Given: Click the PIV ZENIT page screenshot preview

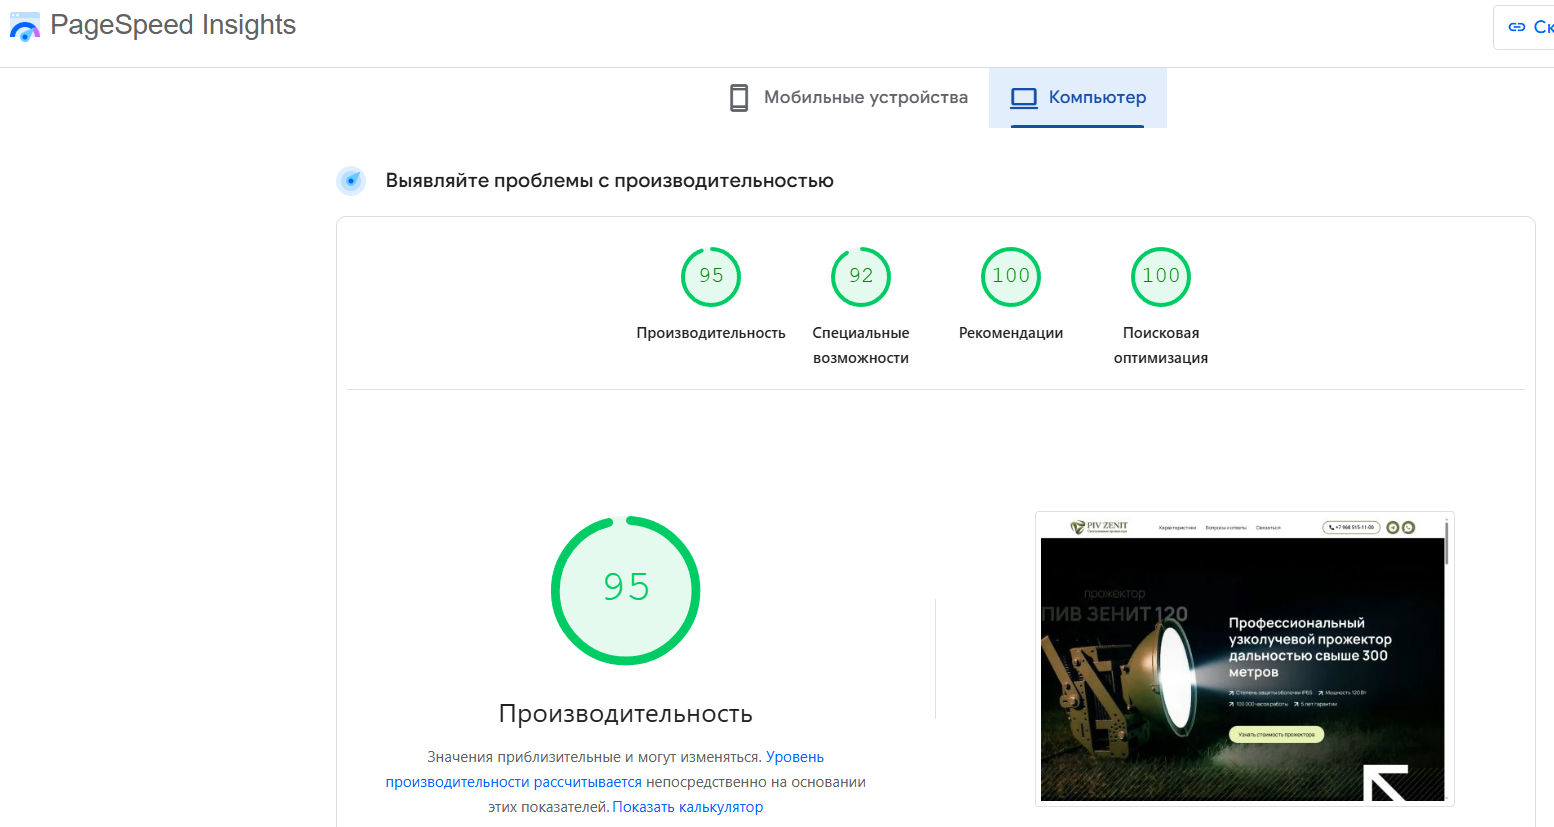Looking at the screenshot, I should [1243, 658].
